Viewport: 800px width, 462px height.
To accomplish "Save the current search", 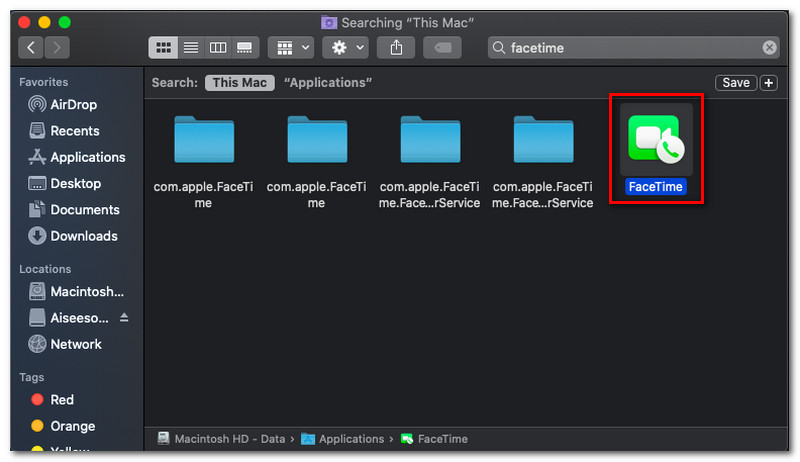I will [736, 83].
